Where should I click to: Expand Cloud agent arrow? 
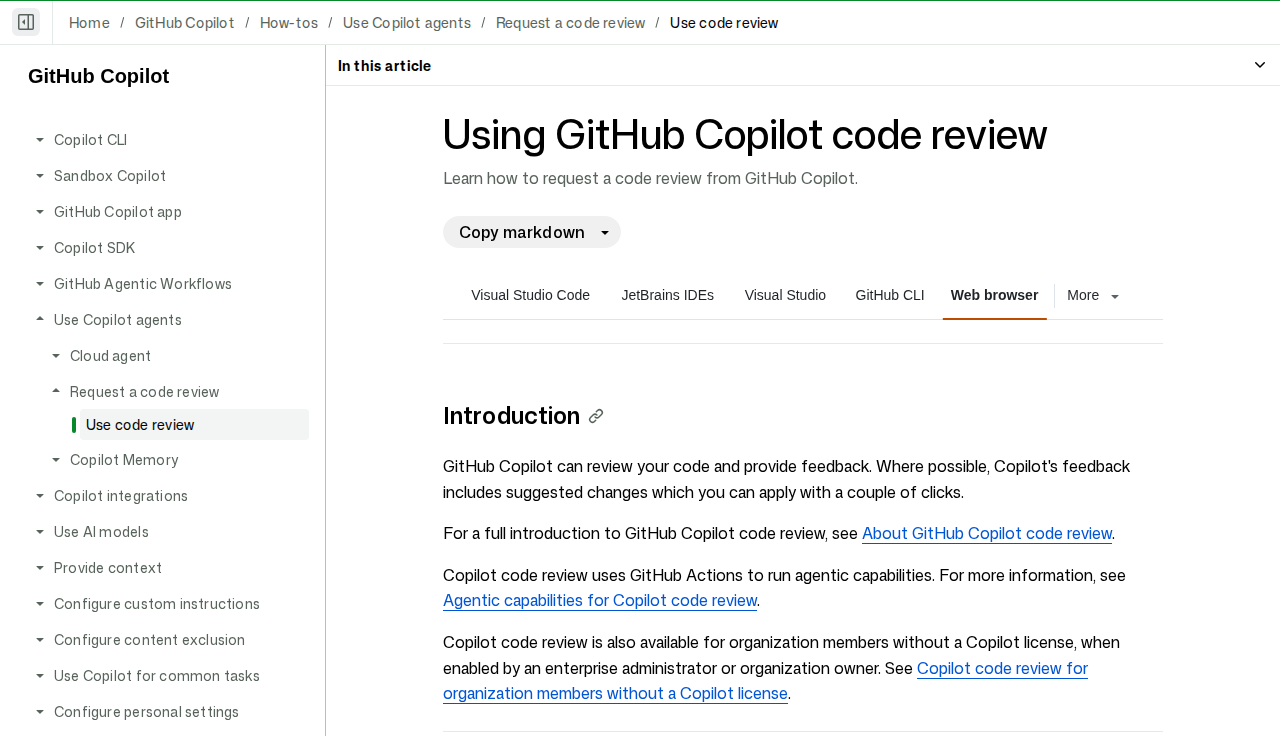56,356
